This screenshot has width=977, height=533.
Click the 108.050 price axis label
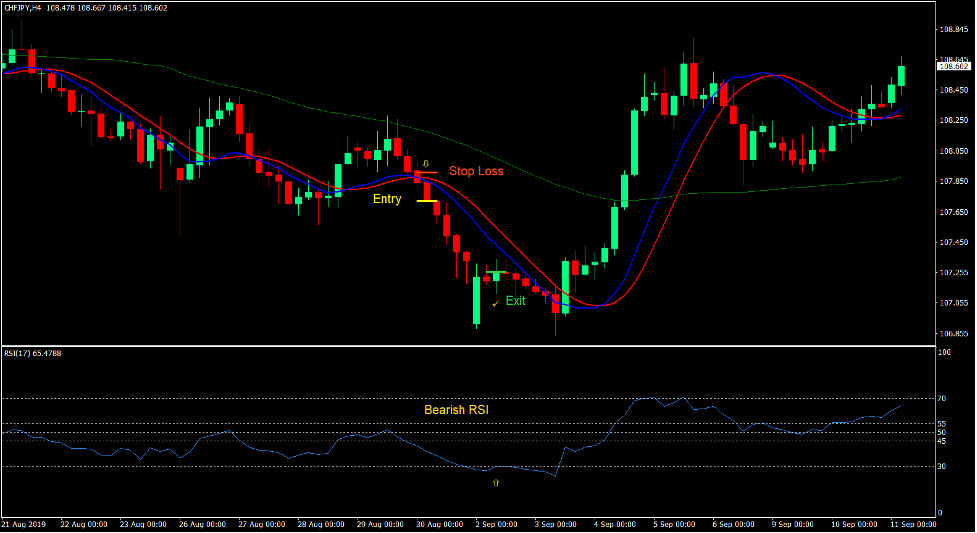pyautogui.click(x=954, y=151)
